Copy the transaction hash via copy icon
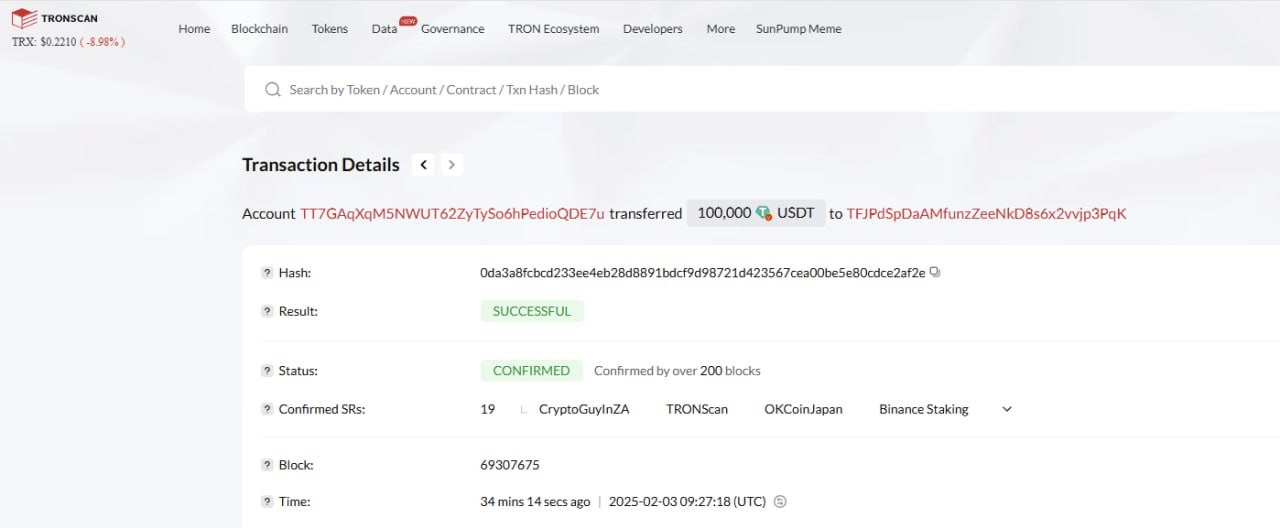The width and height of the screenshot is (1280, 528). point(935,272)
